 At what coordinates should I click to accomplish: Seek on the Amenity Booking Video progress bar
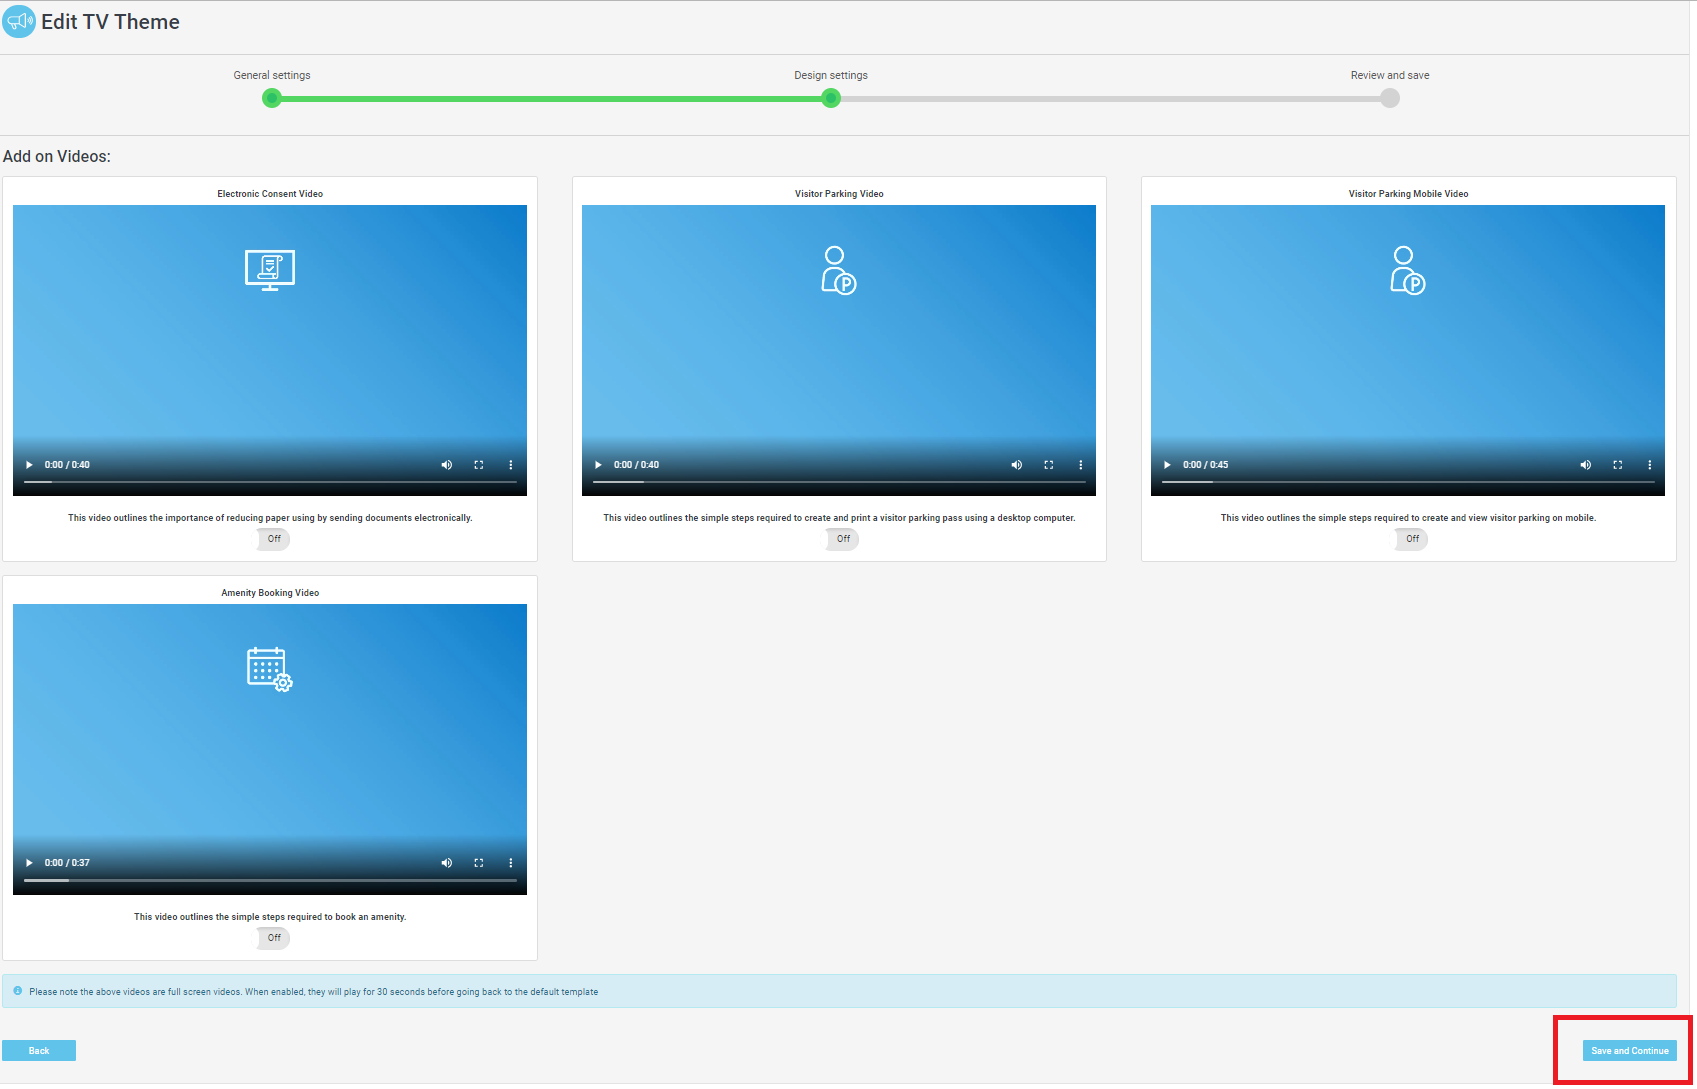coord(270,881)
